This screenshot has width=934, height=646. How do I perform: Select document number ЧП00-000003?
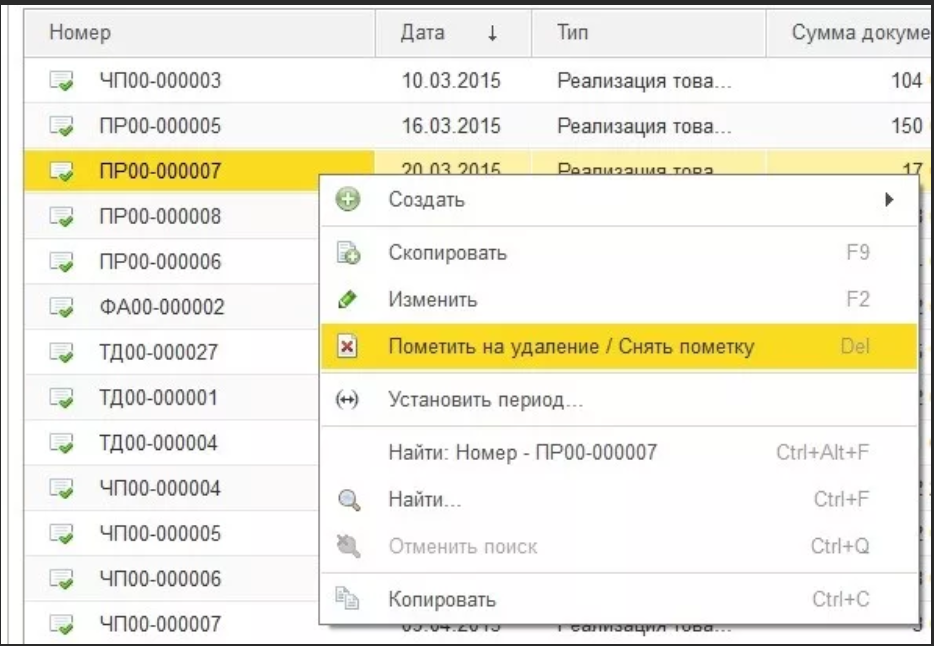coord(160,80)
